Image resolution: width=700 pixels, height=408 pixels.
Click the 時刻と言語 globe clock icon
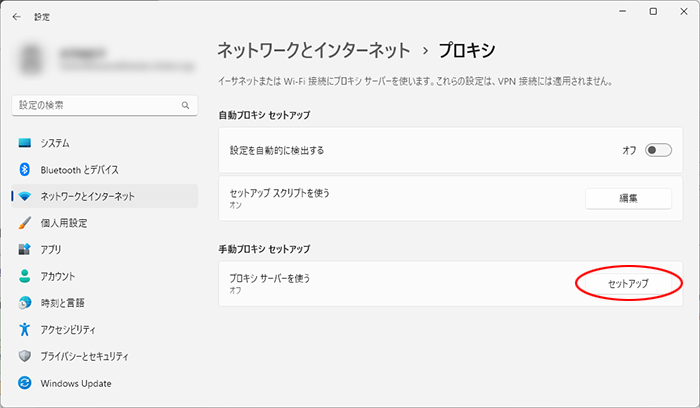click(25, 303)
